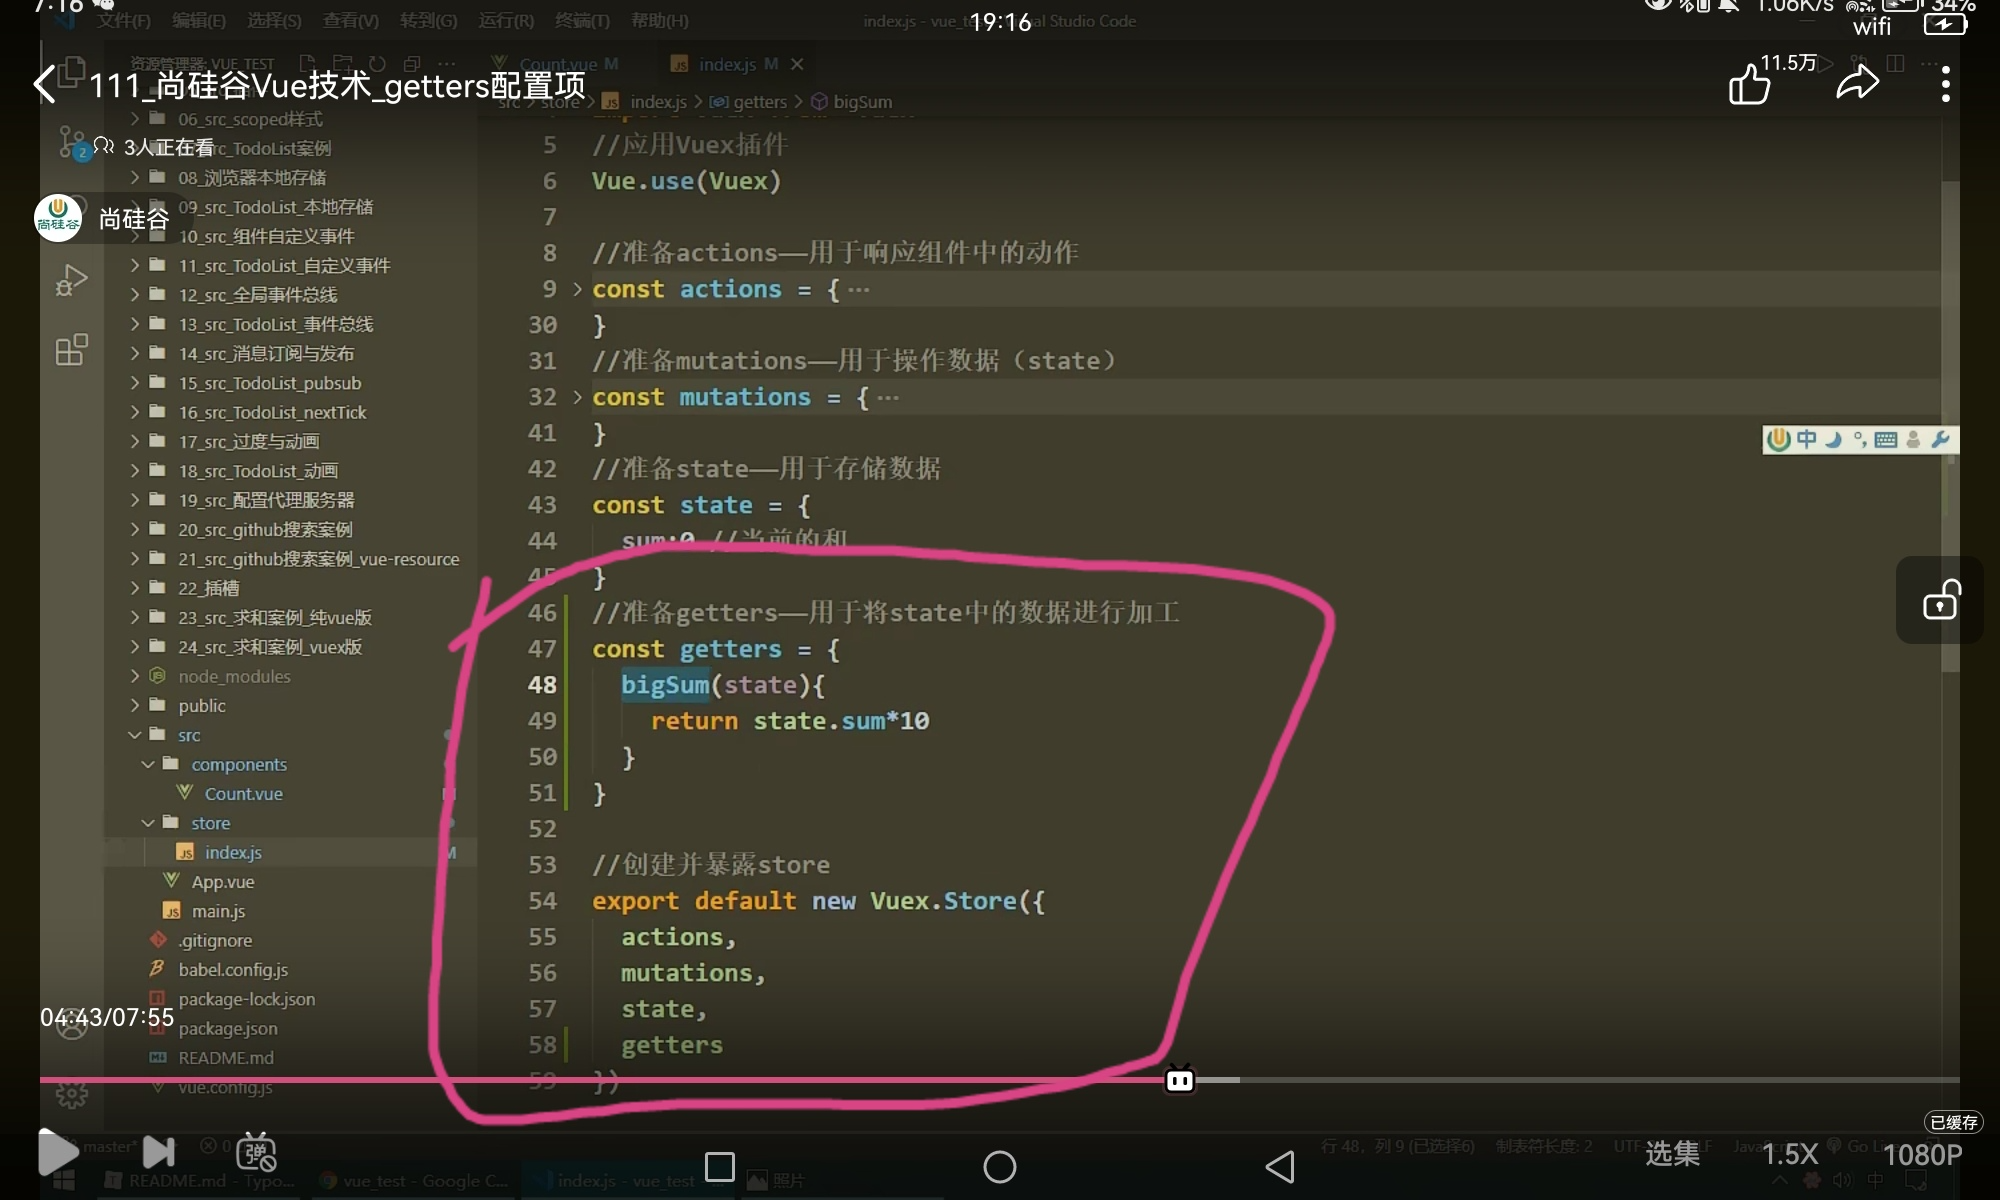Like the video with the thumbs-up icon
The image size is (2000, 1200).
[1750, 84]
